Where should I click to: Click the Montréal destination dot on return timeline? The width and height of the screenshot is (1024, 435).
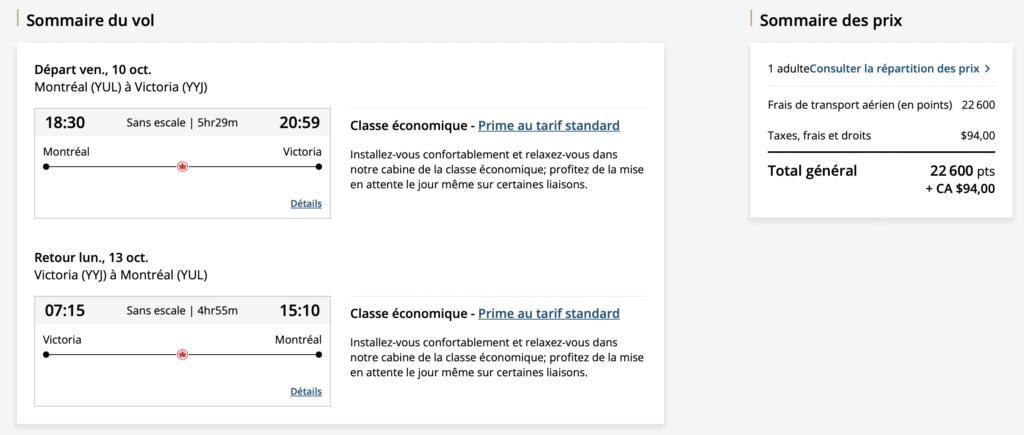318,355
